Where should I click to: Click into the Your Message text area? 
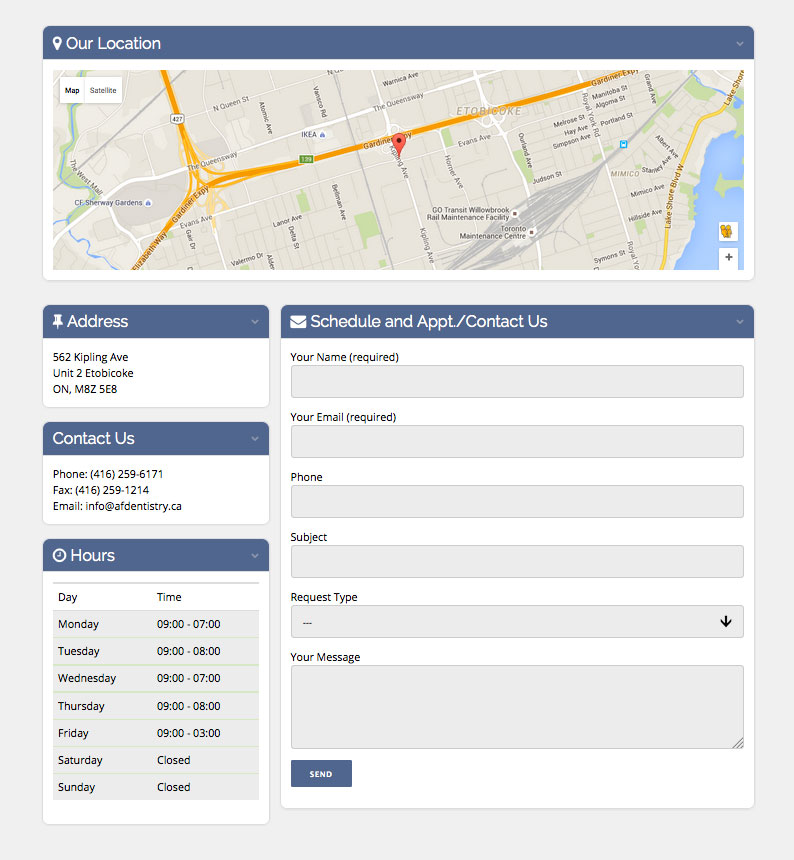(517, 707)
